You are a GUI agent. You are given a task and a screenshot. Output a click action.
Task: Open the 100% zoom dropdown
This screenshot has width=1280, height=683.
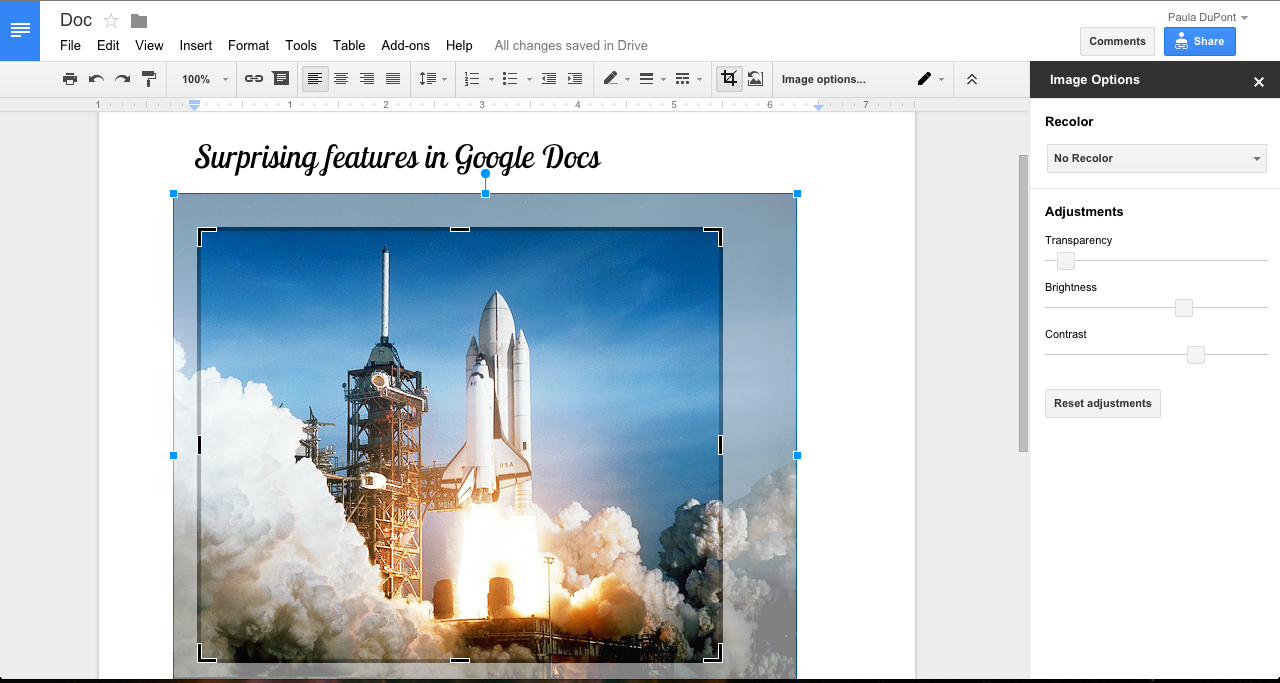[204, 79]
